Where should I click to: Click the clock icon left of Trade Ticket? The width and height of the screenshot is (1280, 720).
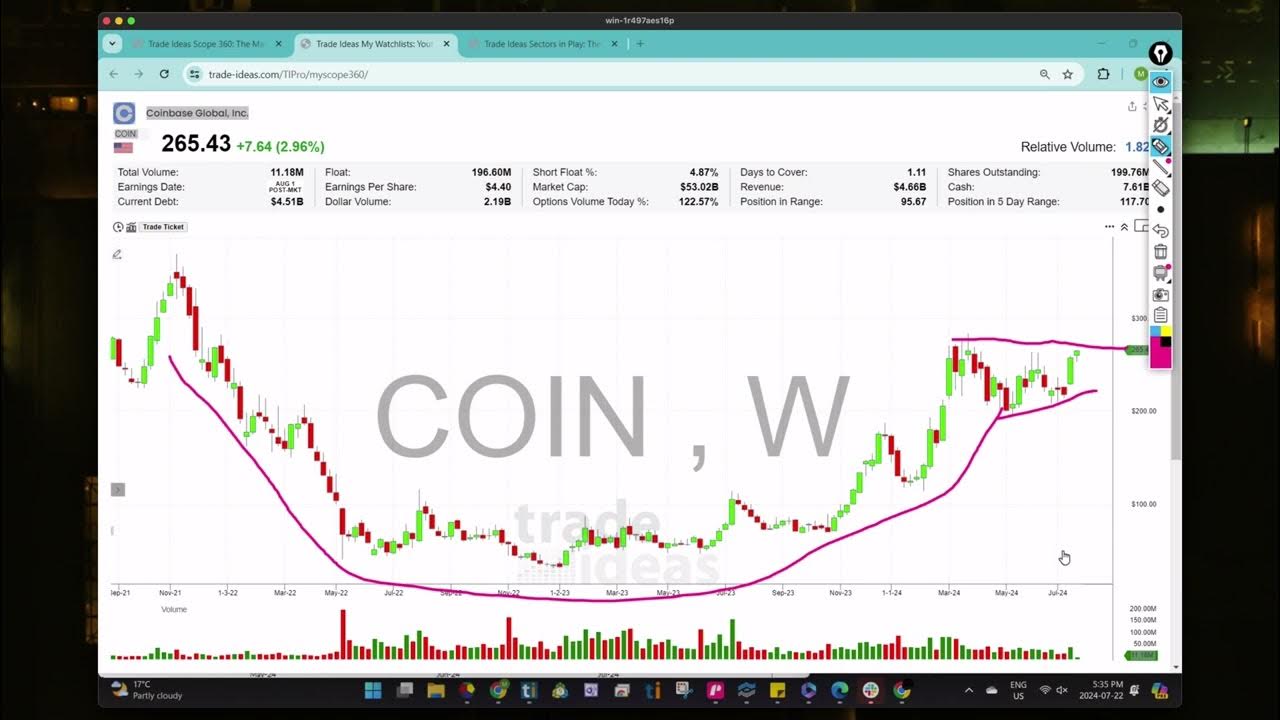coord(119,227)
